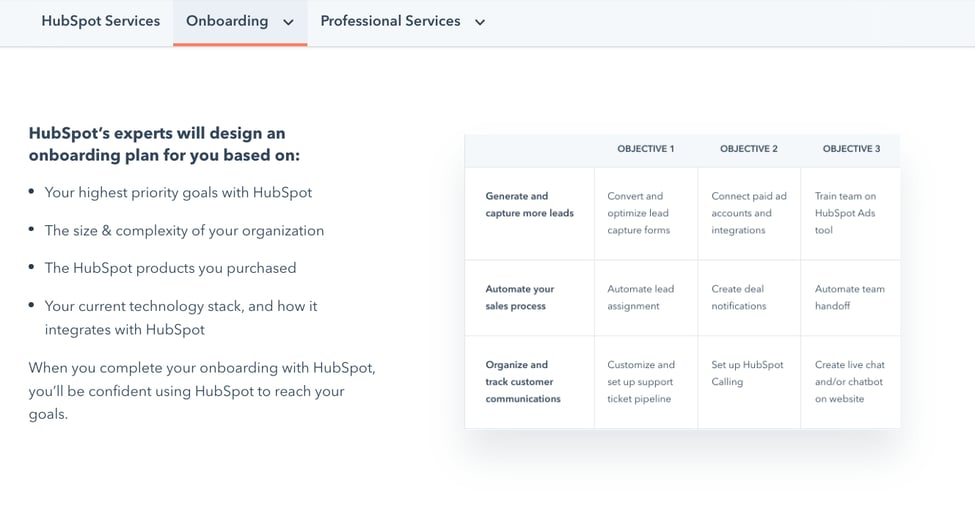Select 'Connect paid ad accounts and integrations' cell
The image size is (975, 517).
pyautogui.click(x=749, y=213)
